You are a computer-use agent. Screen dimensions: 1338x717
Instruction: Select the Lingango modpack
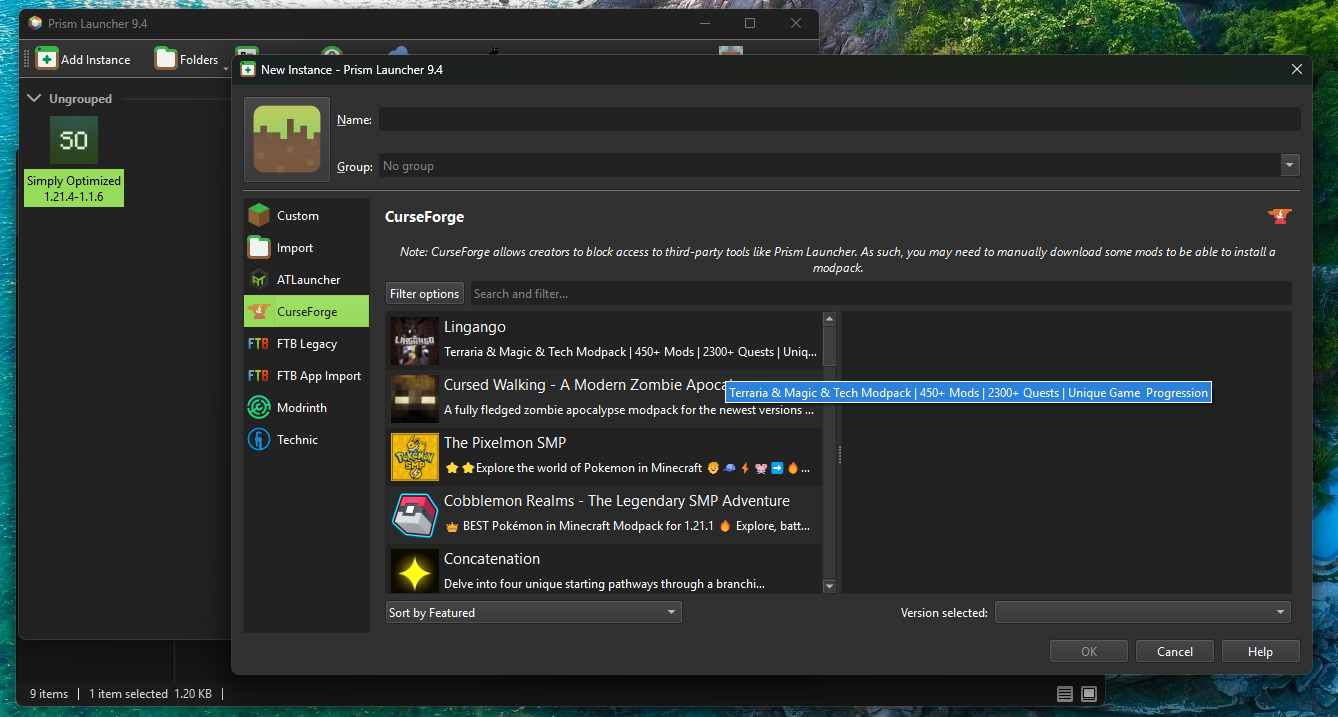click(x=604, y=340)
